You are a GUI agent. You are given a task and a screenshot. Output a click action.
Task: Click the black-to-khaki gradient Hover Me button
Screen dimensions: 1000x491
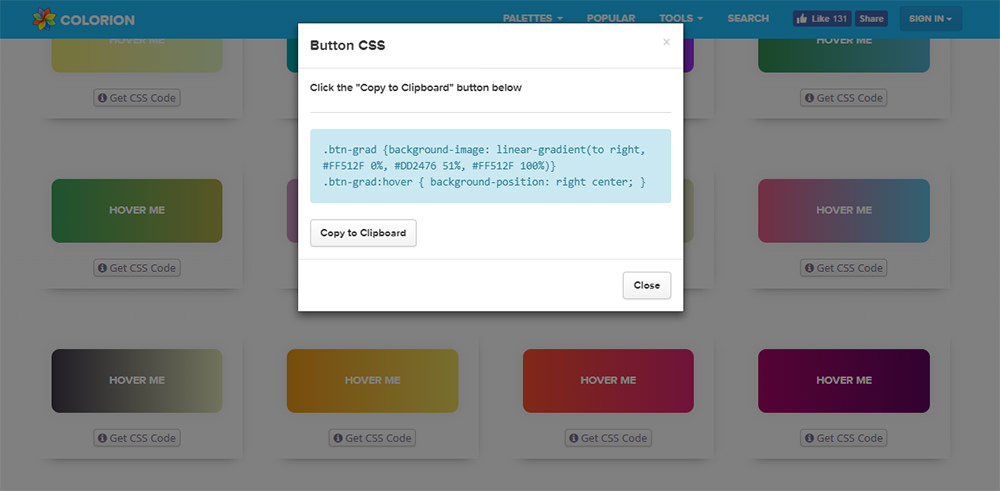click(x=137, y=381)
